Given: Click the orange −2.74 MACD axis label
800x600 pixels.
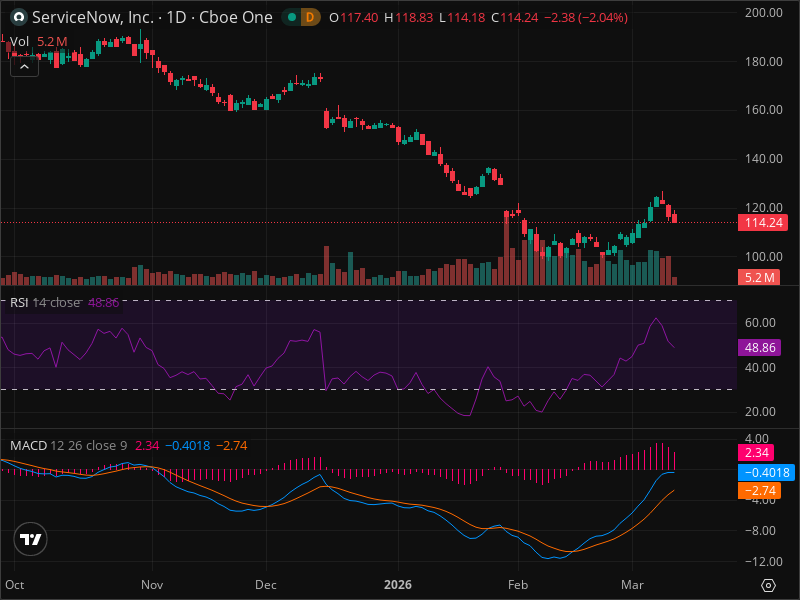Looking at the screenshot, I should click(x=760, y=490).
